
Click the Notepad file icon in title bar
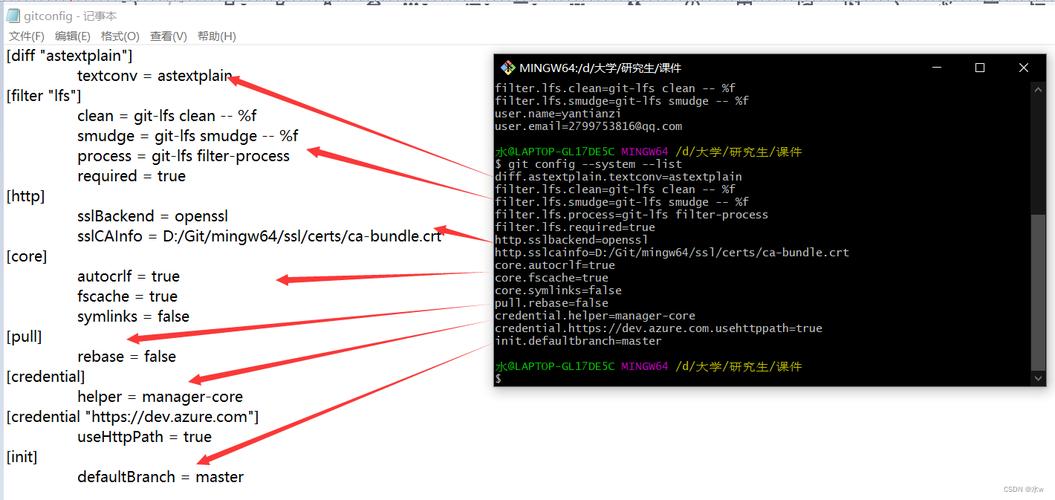point(13,15)
